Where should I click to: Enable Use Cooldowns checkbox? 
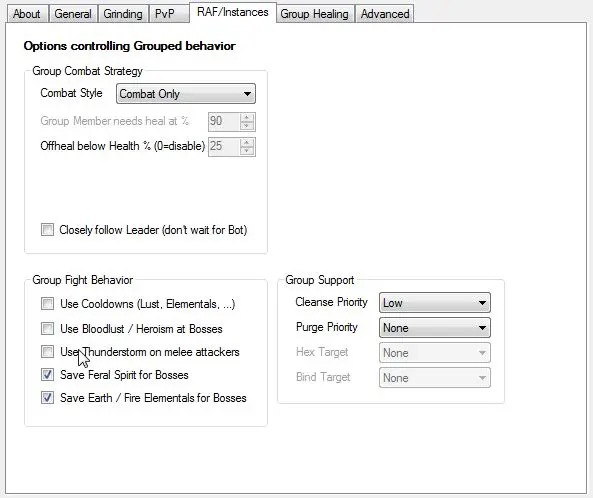[x=47, y=304]
